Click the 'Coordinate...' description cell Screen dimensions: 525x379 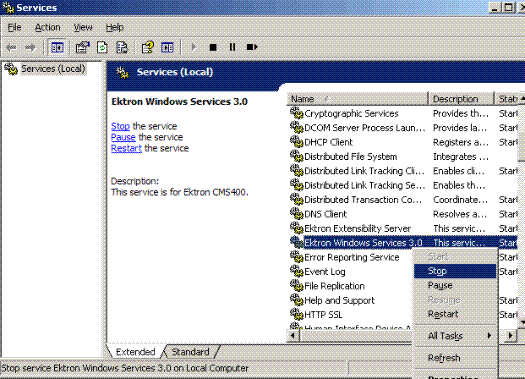pos(460,200)
